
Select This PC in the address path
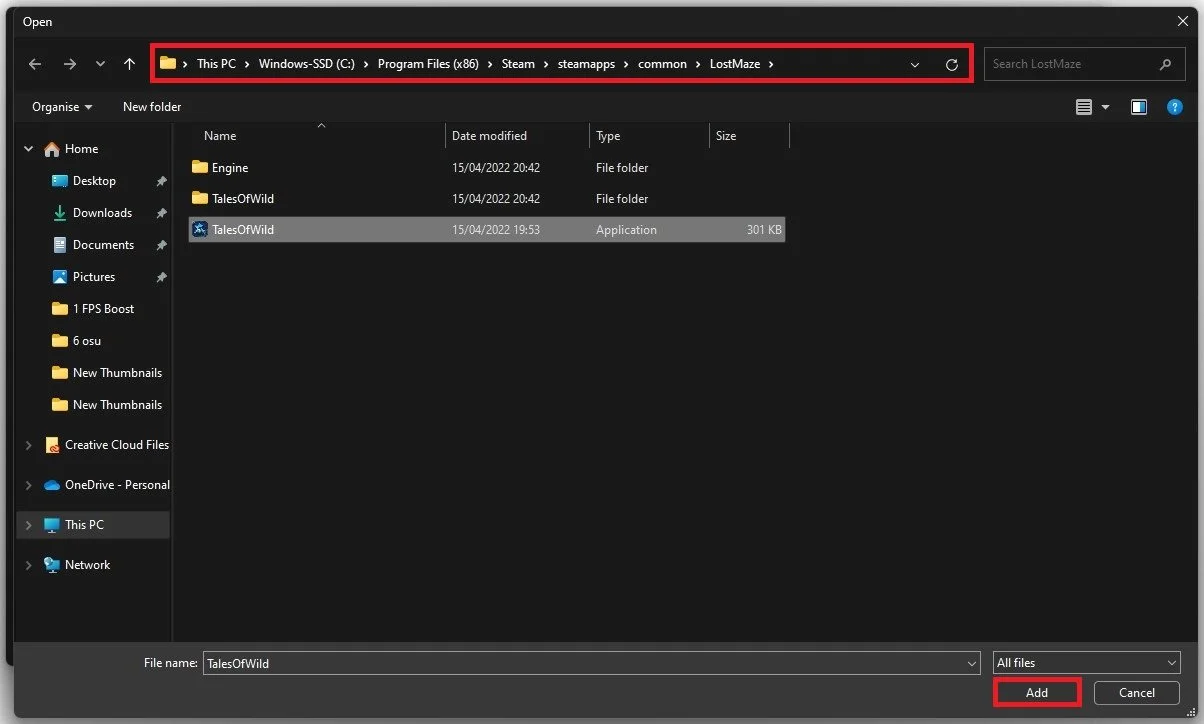(216, 64)
